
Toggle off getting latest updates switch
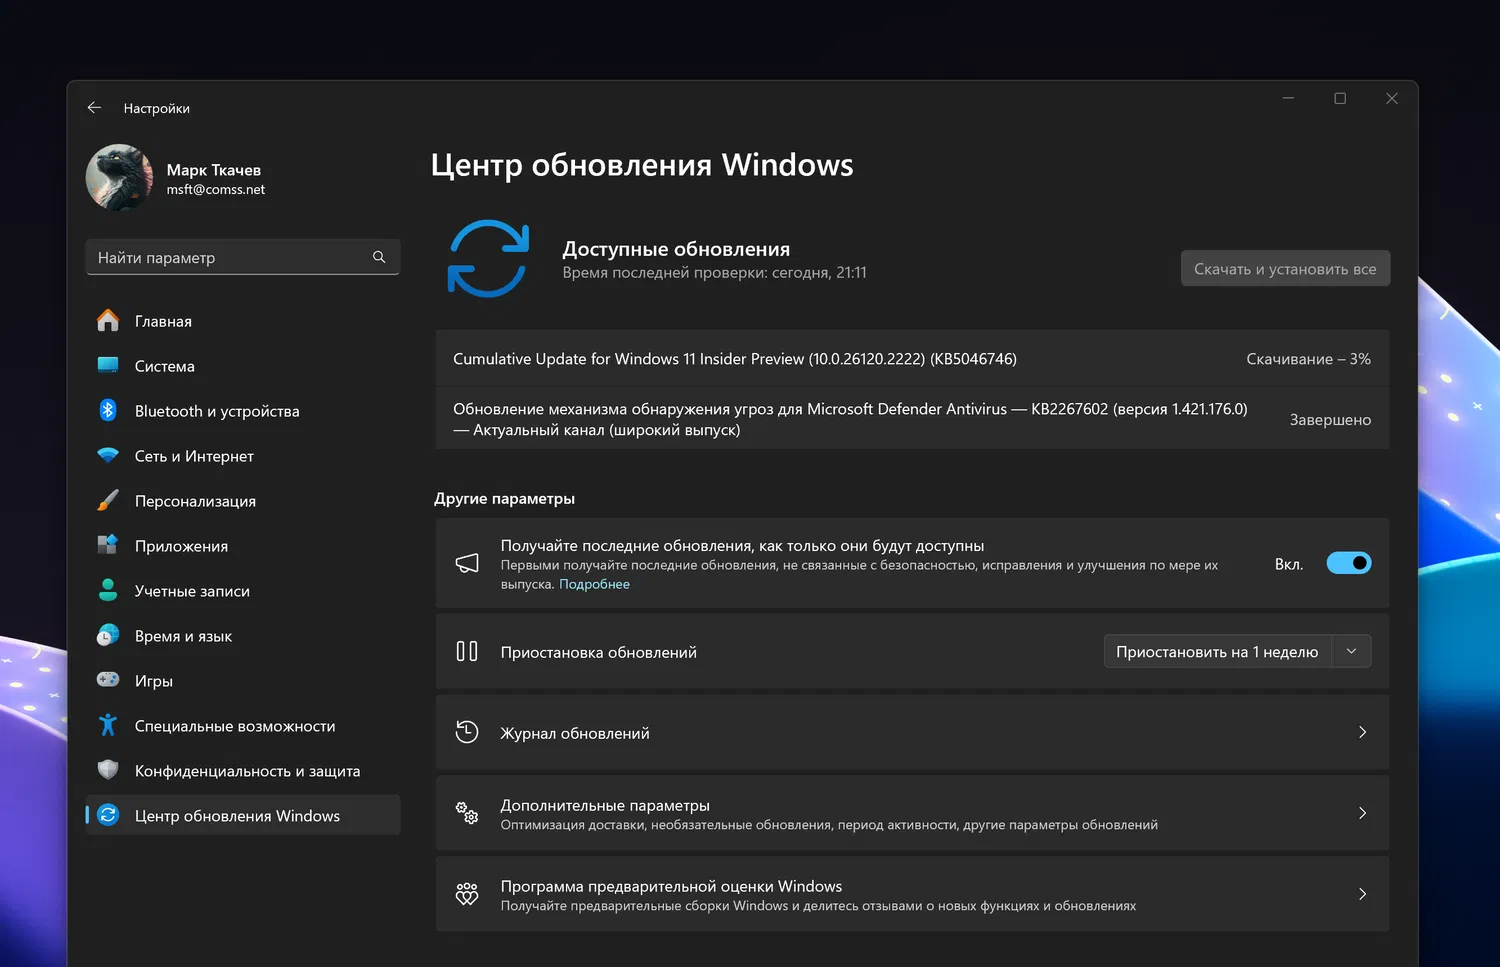tap(1348, 563)
